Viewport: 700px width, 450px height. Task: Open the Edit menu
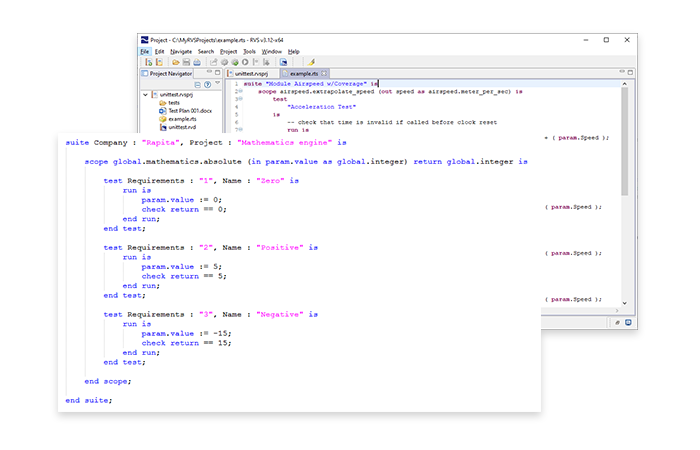pyautogui.click(x=159, y=51)
